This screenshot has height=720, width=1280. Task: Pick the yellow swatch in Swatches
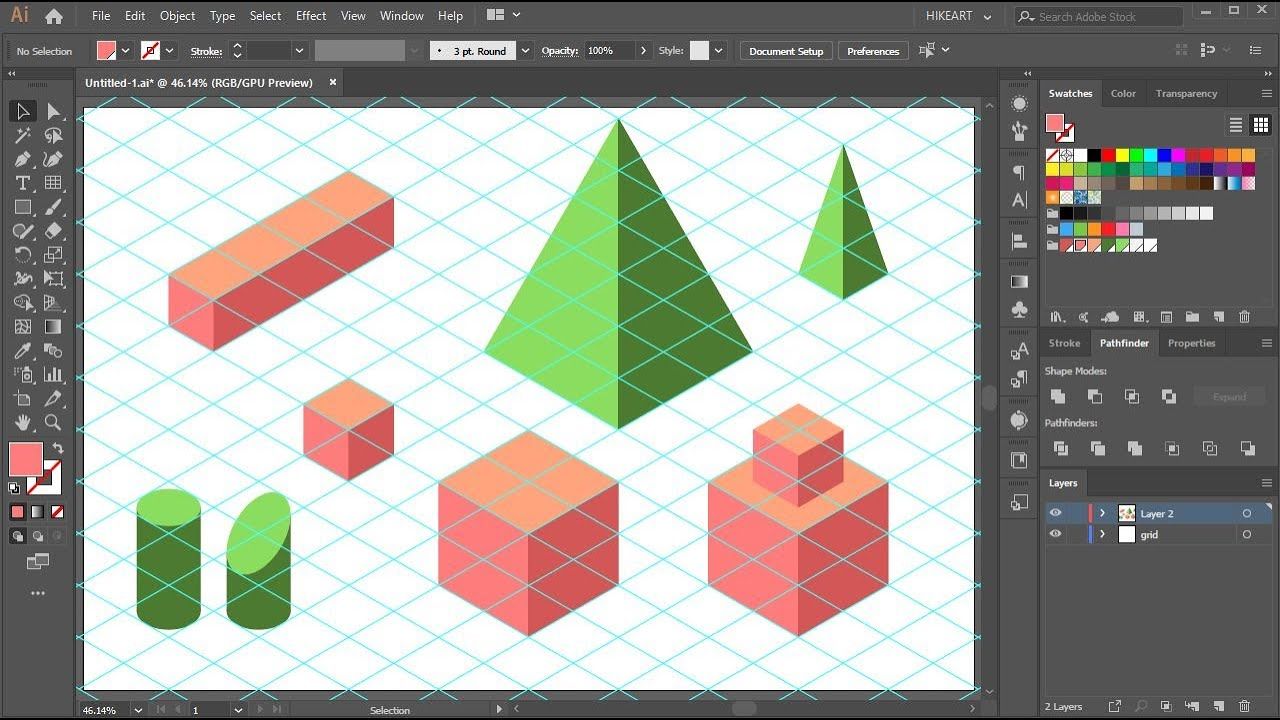pyautogui.click(x=1122, y=155)
